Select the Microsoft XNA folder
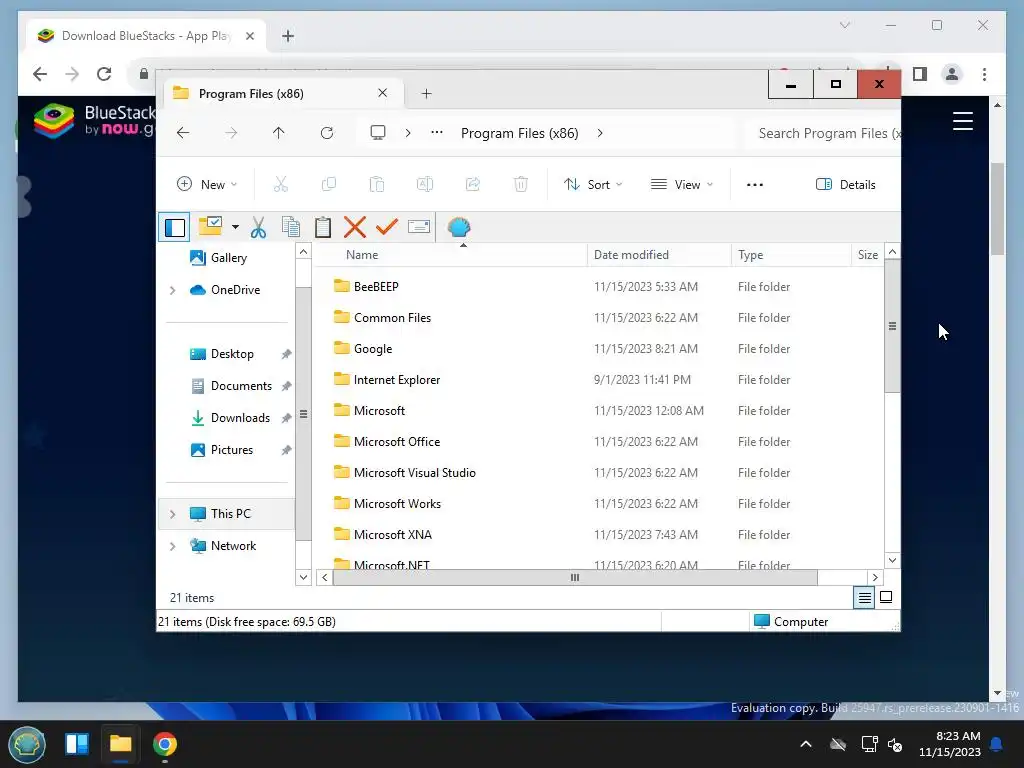This screenshot has height=768, width=1024. [392, 535]
